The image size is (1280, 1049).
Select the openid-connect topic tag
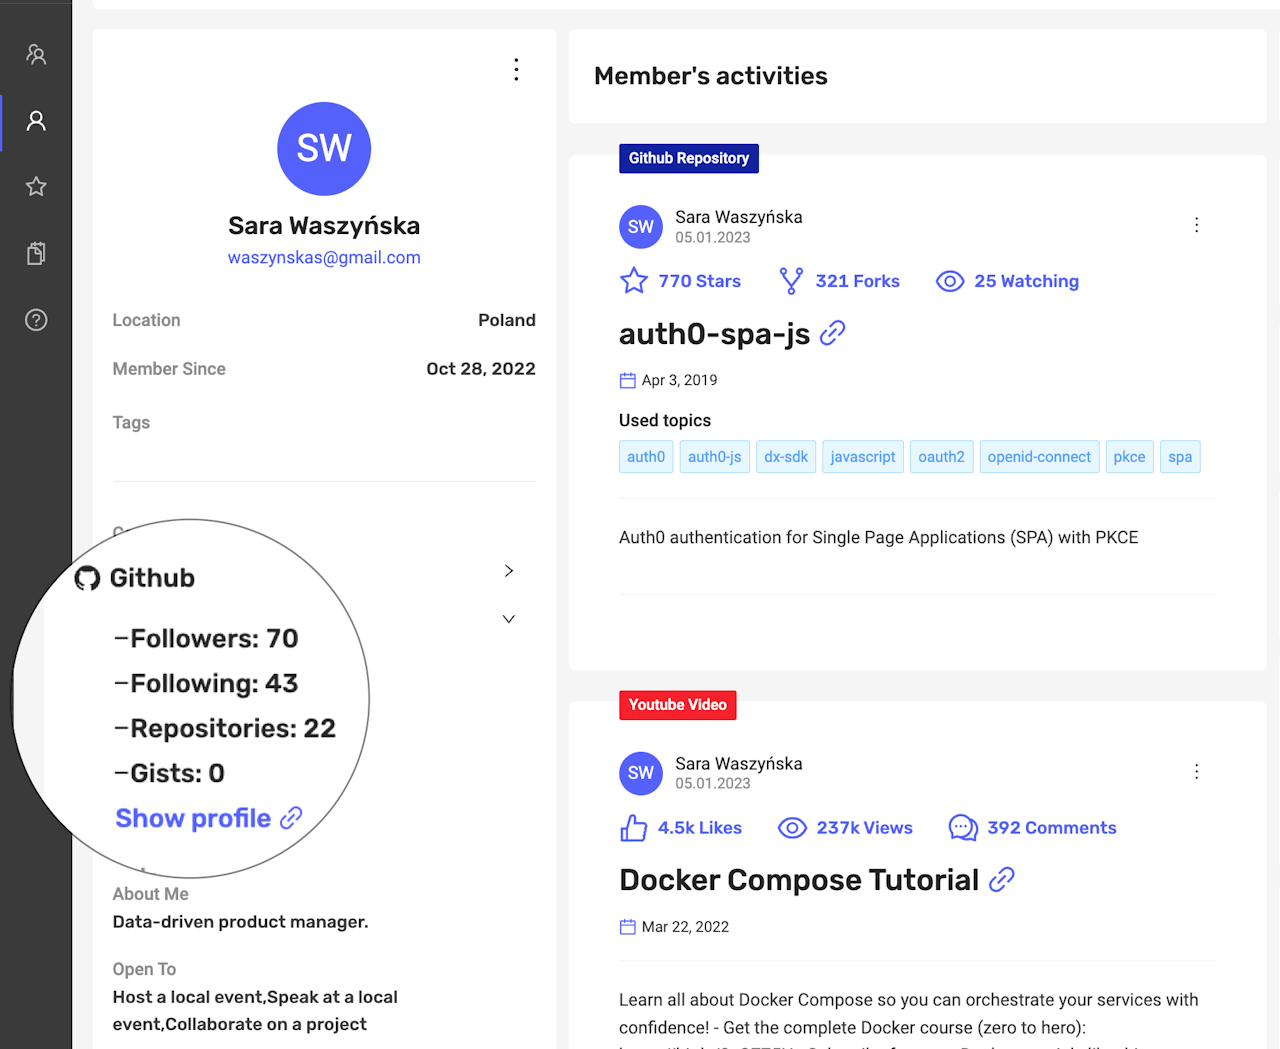pyautogui.click(x=1039, y=457)
